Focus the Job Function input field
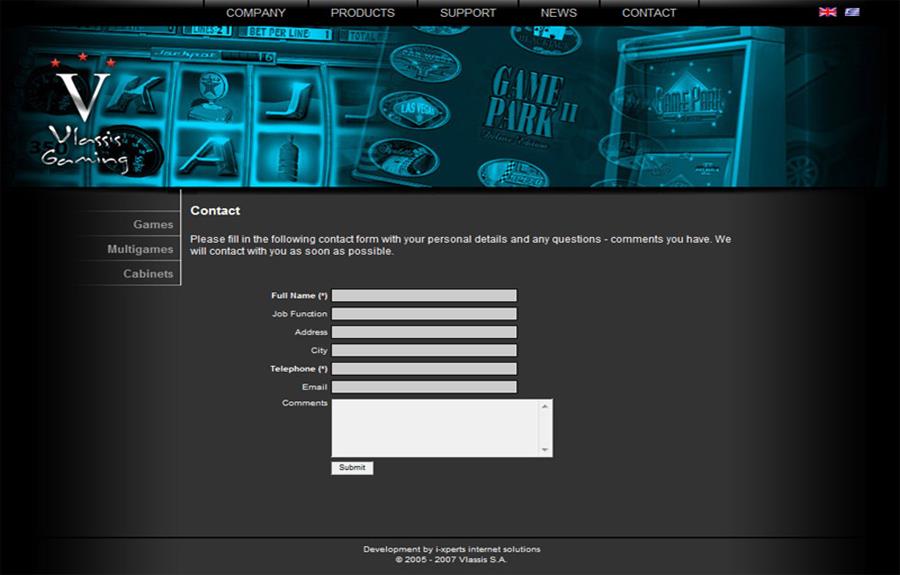 424,314
